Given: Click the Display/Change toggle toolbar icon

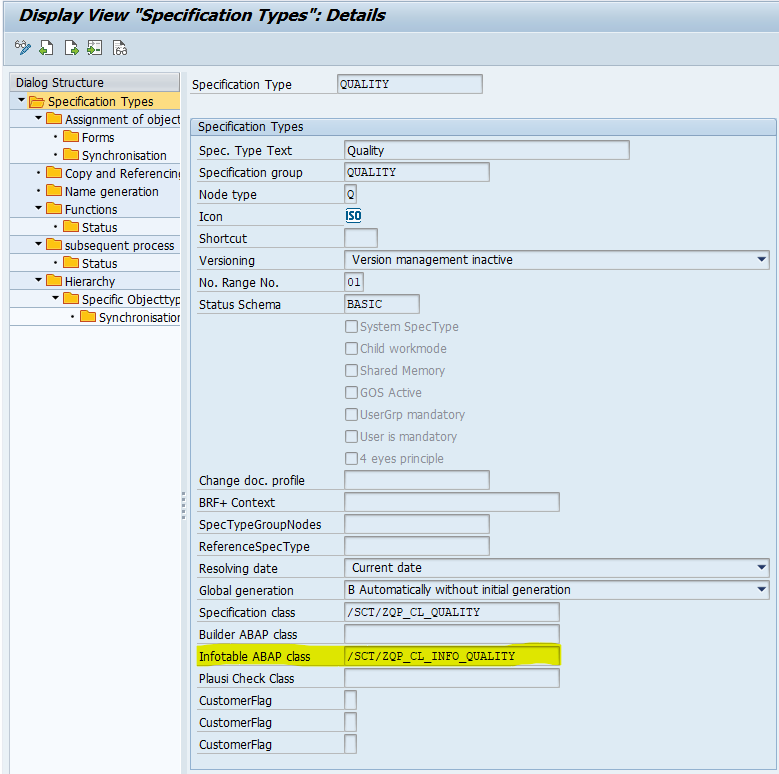Looking at the screenshot, I should pyautogui.click(x=23, y=48).
